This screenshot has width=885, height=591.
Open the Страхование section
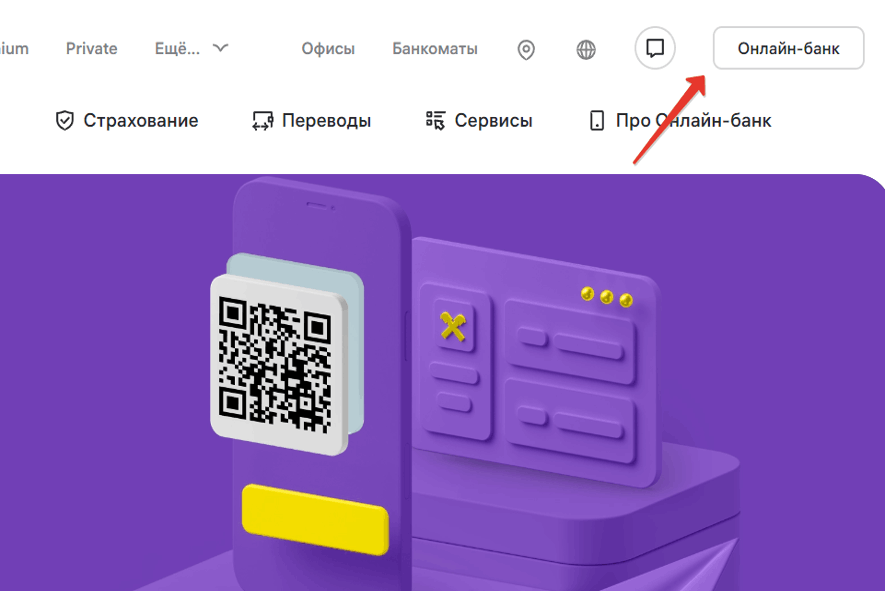pos(140,120)
